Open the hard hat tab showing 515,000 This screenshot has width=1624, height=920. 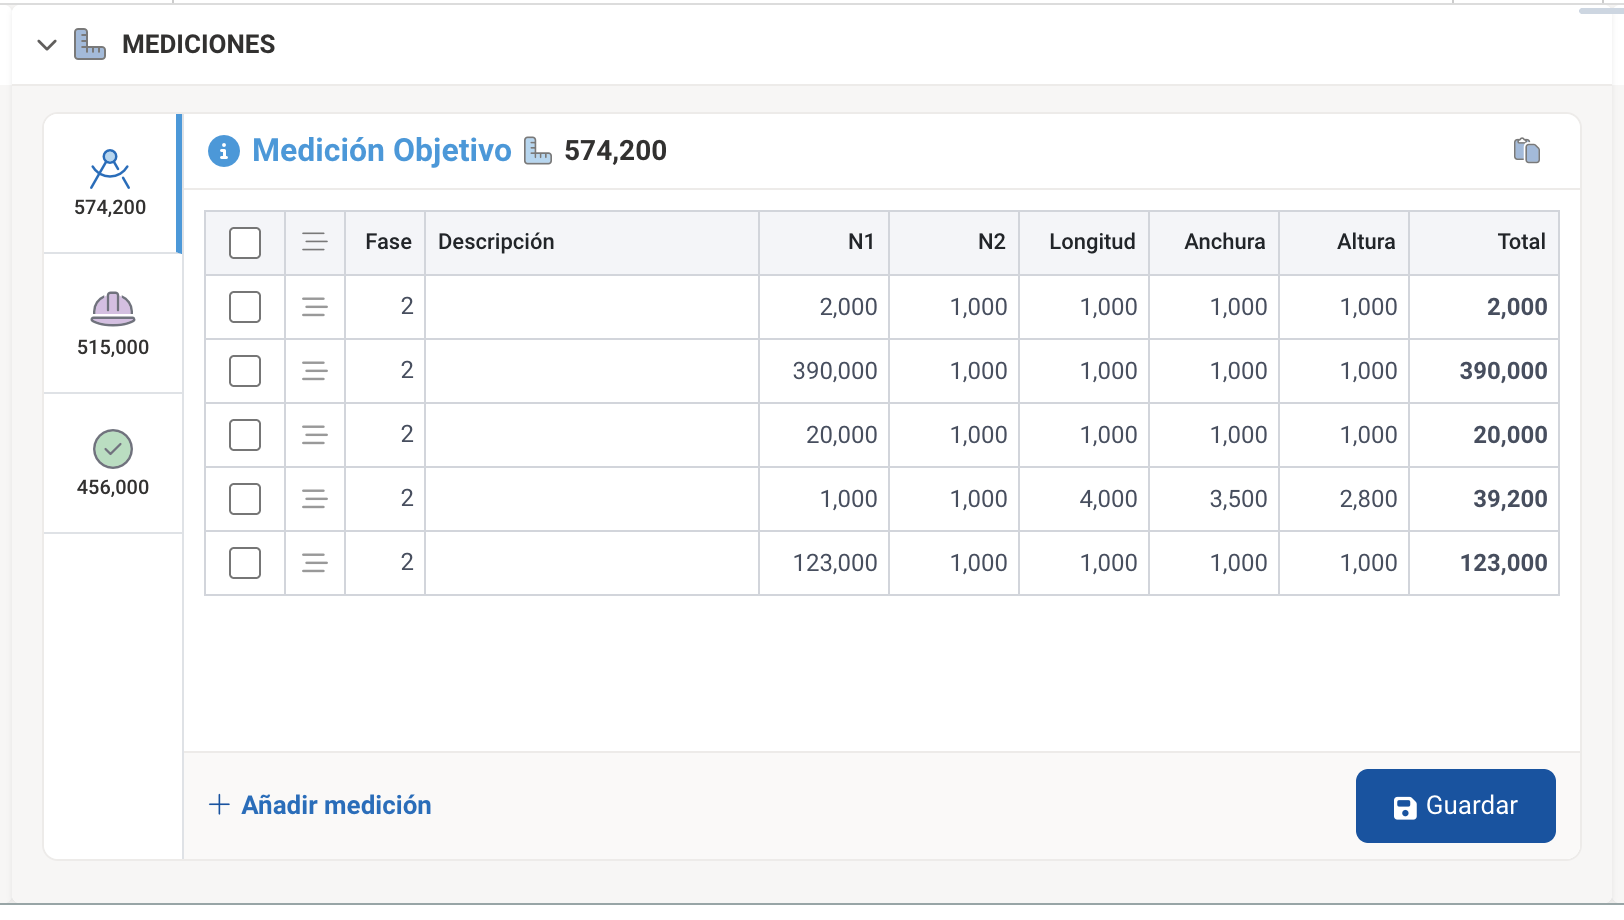[x=113, y=323]
